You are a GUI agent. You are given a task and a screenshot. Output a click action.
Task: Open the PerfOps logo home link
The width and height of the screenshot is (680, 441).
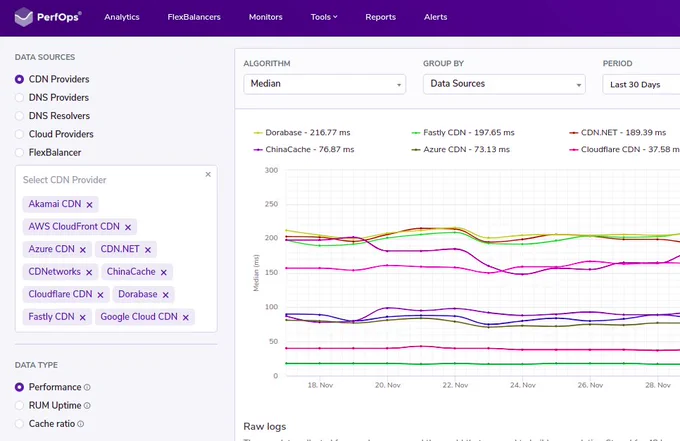tap(48, 17)
